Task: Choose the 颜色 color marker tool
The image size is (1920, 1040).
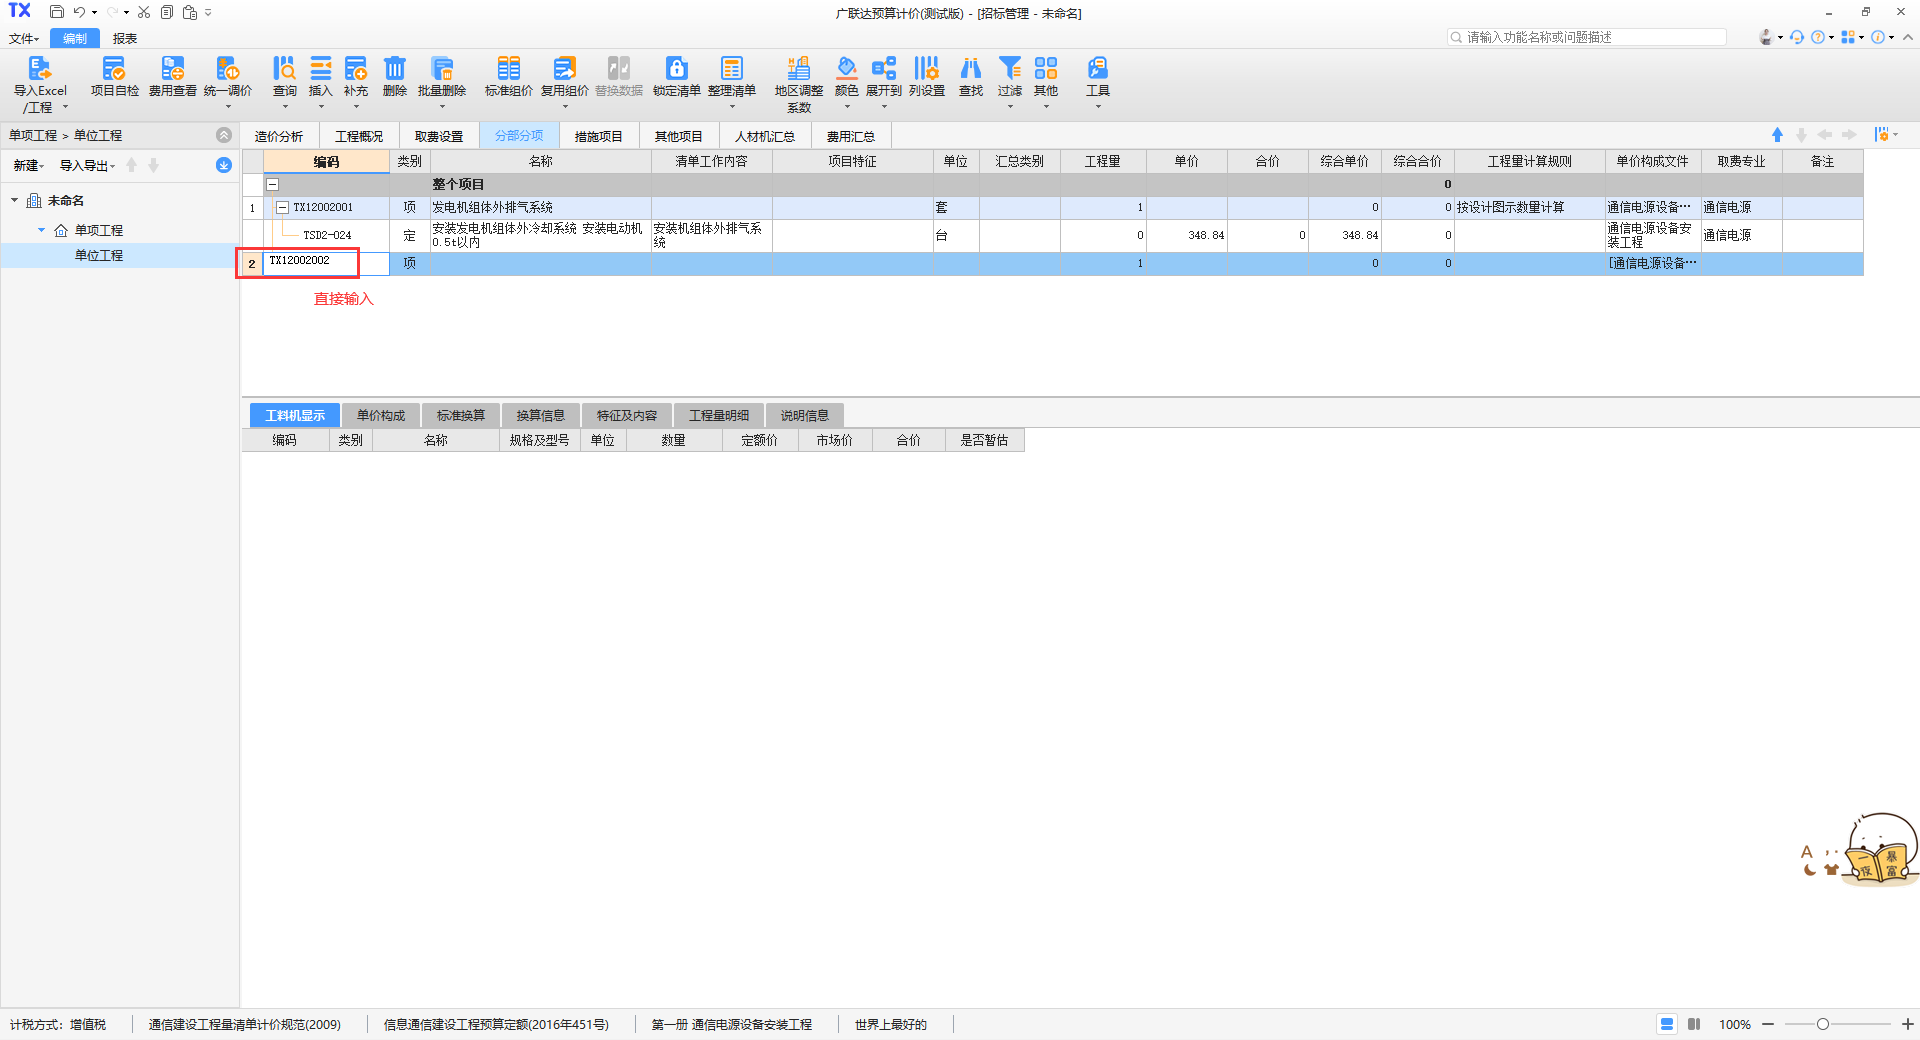Action: click(x=846, y=70)
